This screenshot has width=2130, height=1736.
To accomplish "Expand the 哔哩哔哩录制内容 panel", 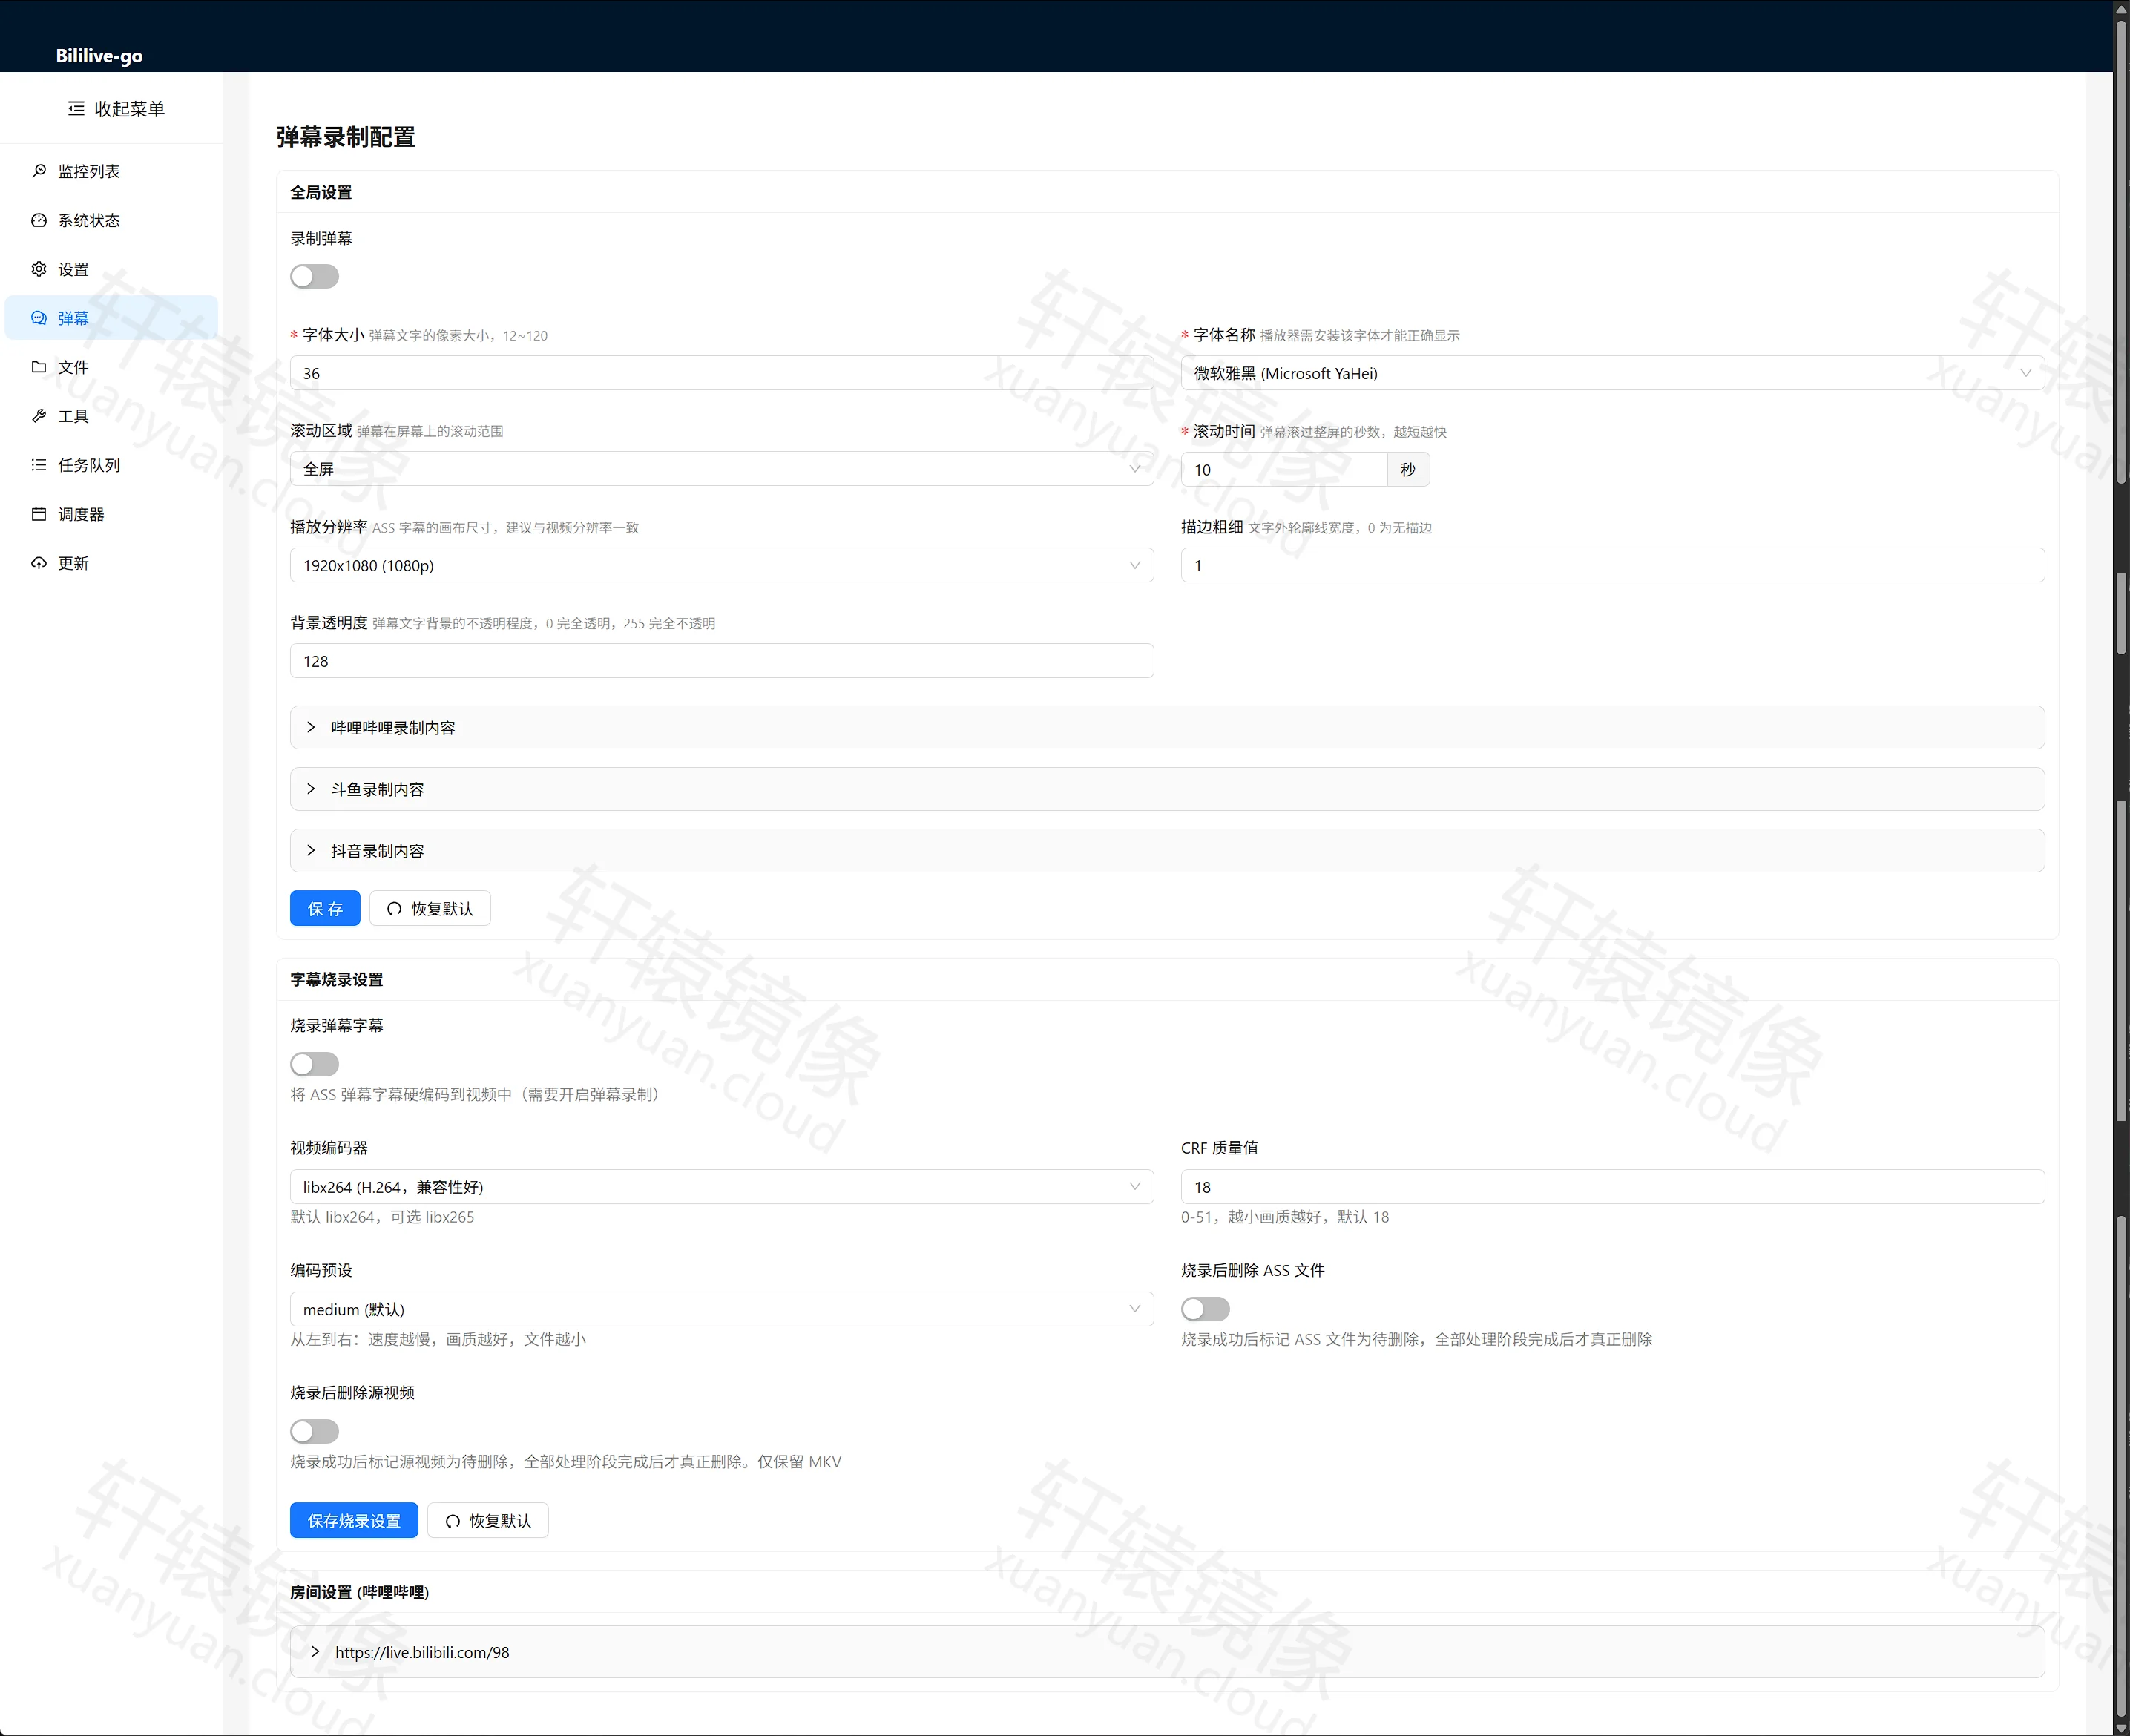I will click(x=1167, y=728).
